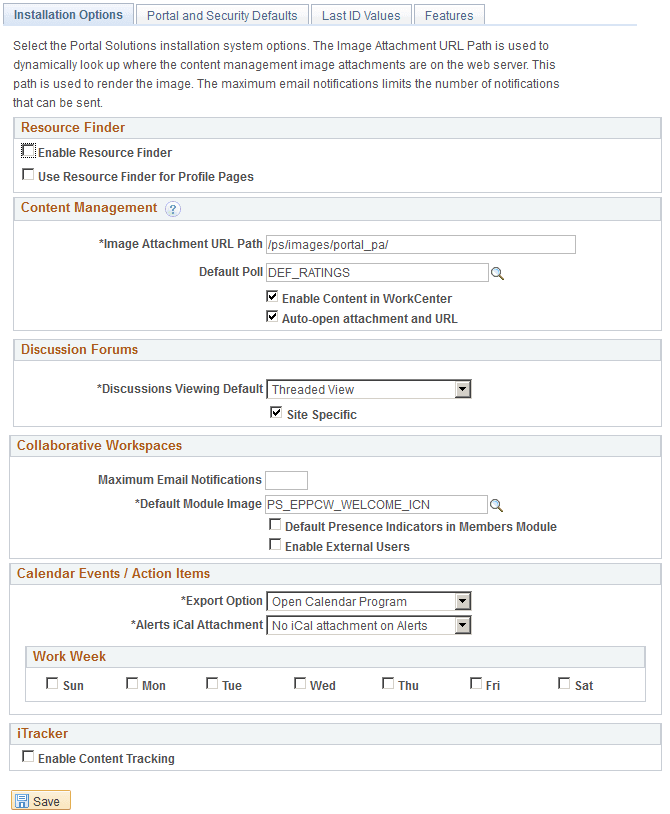View the Features tab

(x=449, y=15)
